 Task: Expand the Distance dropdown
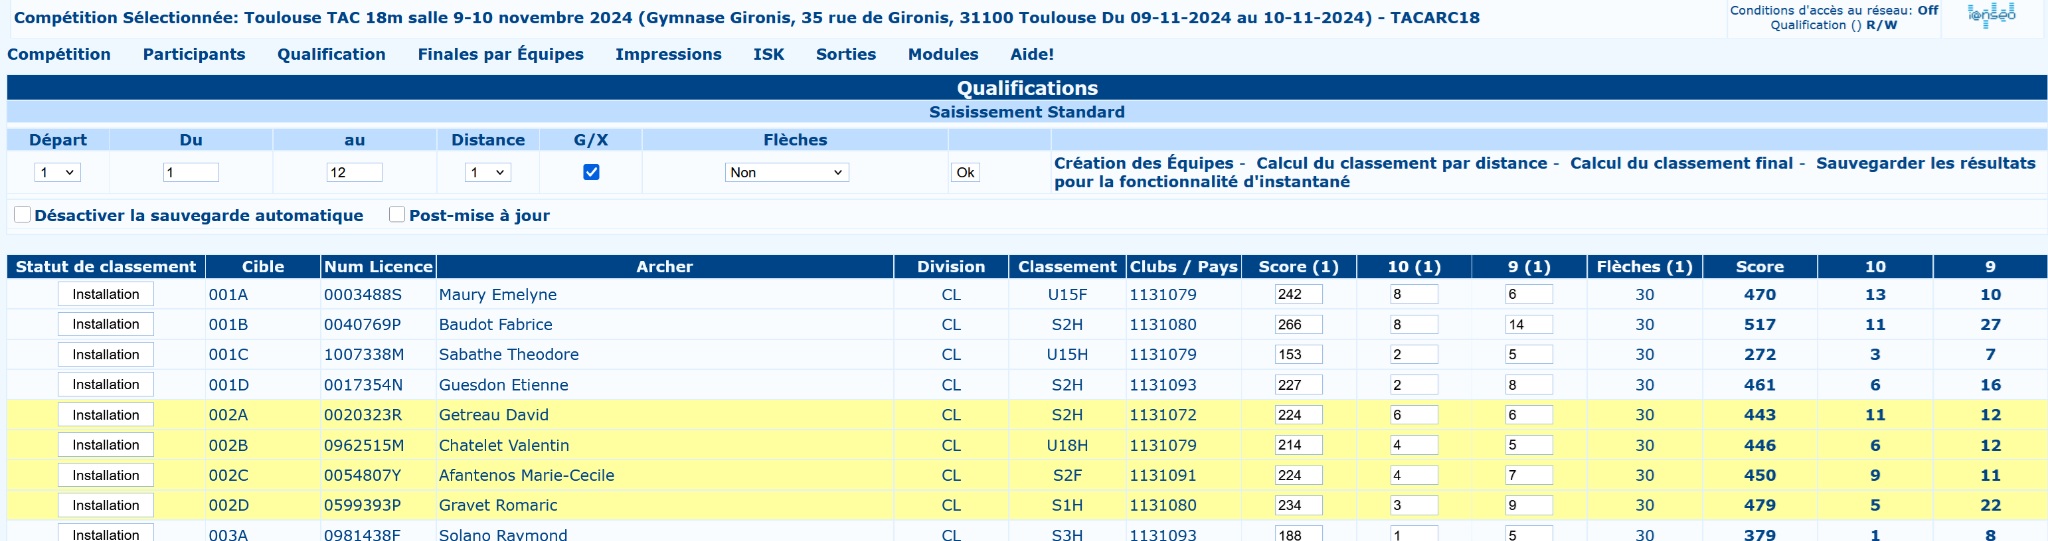point(488,172)
